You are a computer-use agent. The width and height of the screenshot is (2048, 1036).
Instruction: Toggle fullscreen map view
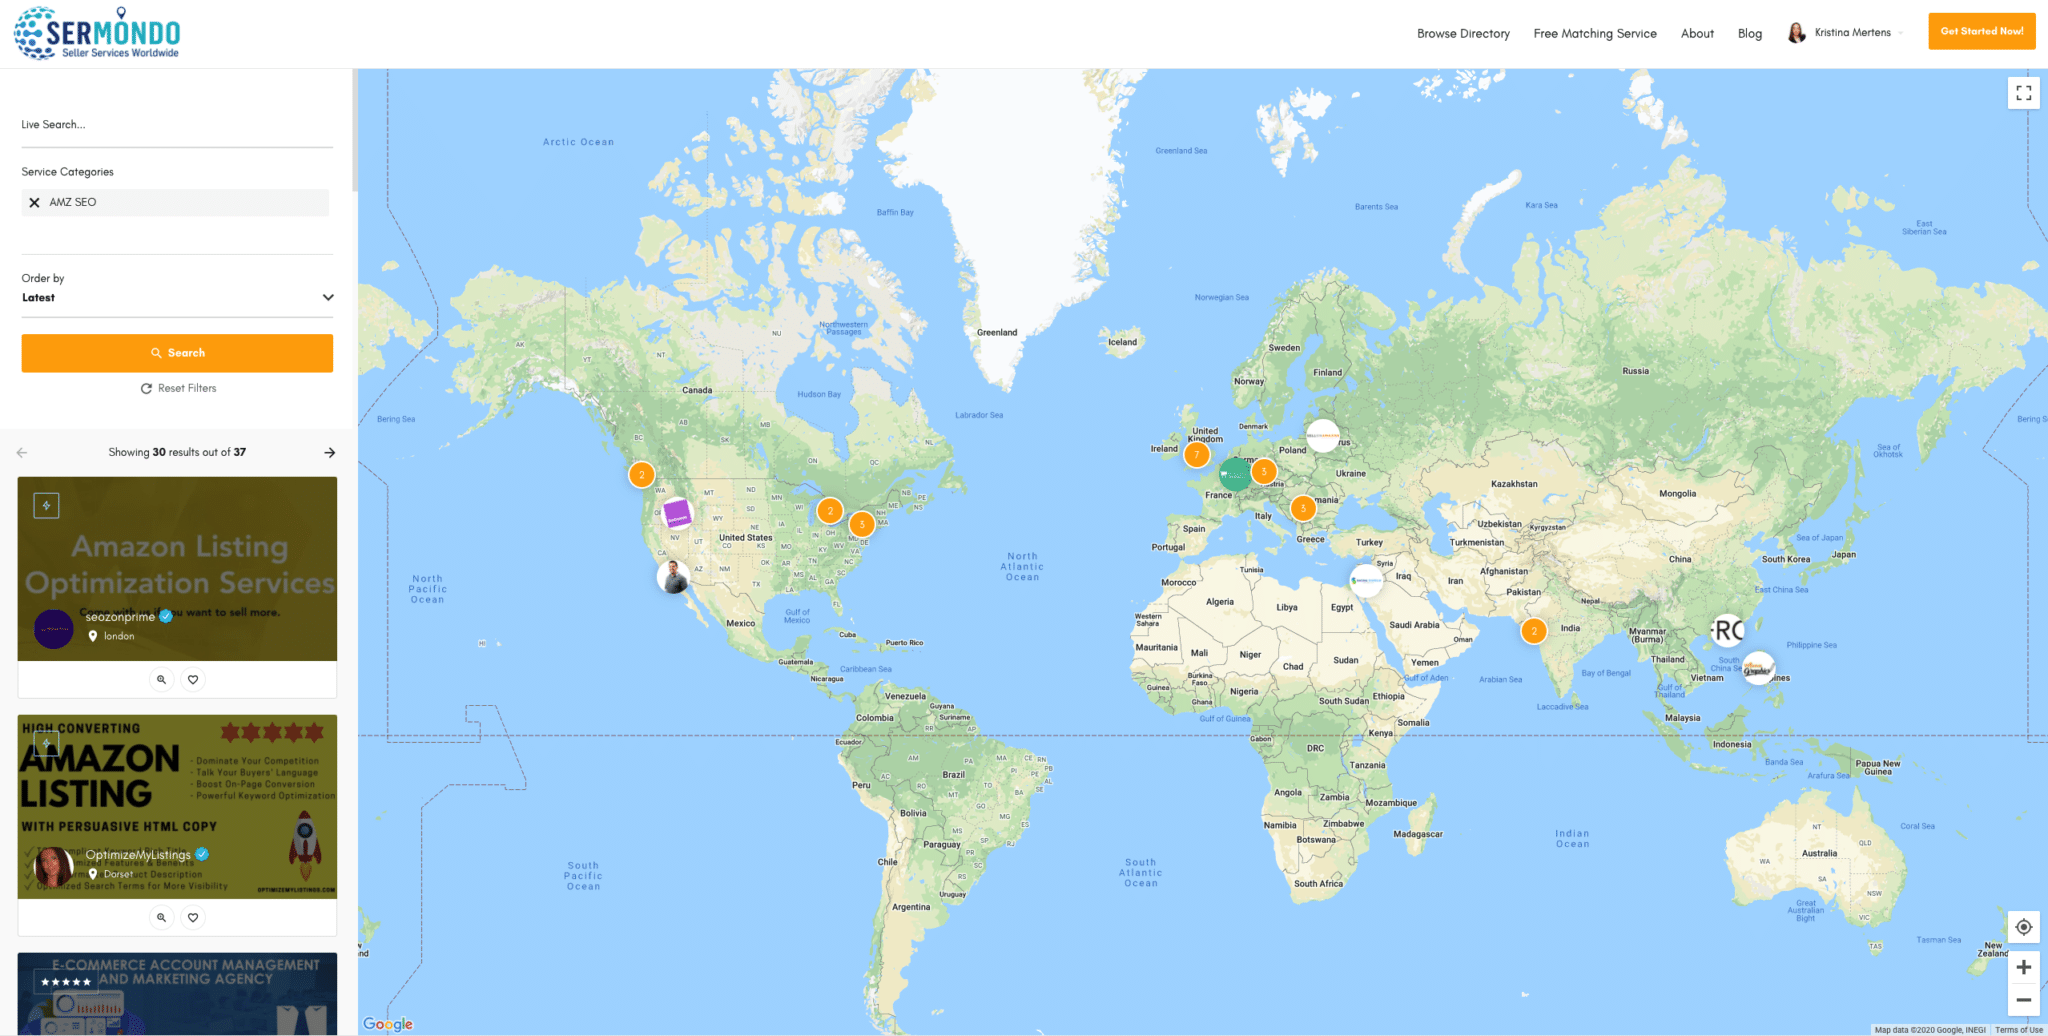[2023, 93]
